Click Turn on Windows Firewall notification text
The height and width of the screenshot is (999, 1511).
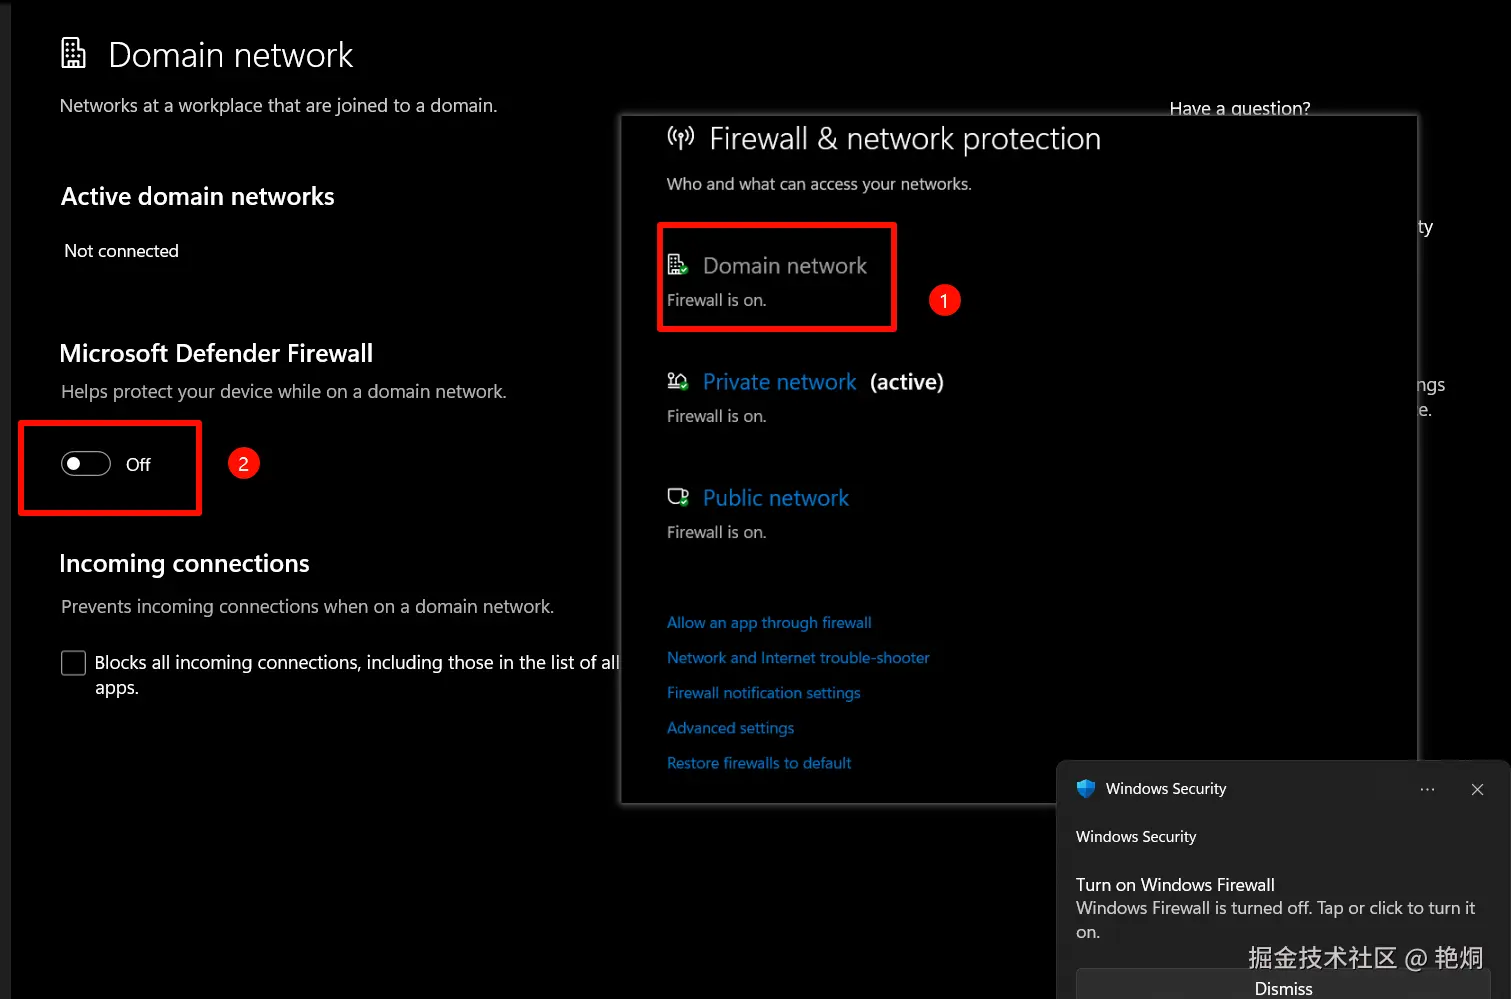point(1175,885)
